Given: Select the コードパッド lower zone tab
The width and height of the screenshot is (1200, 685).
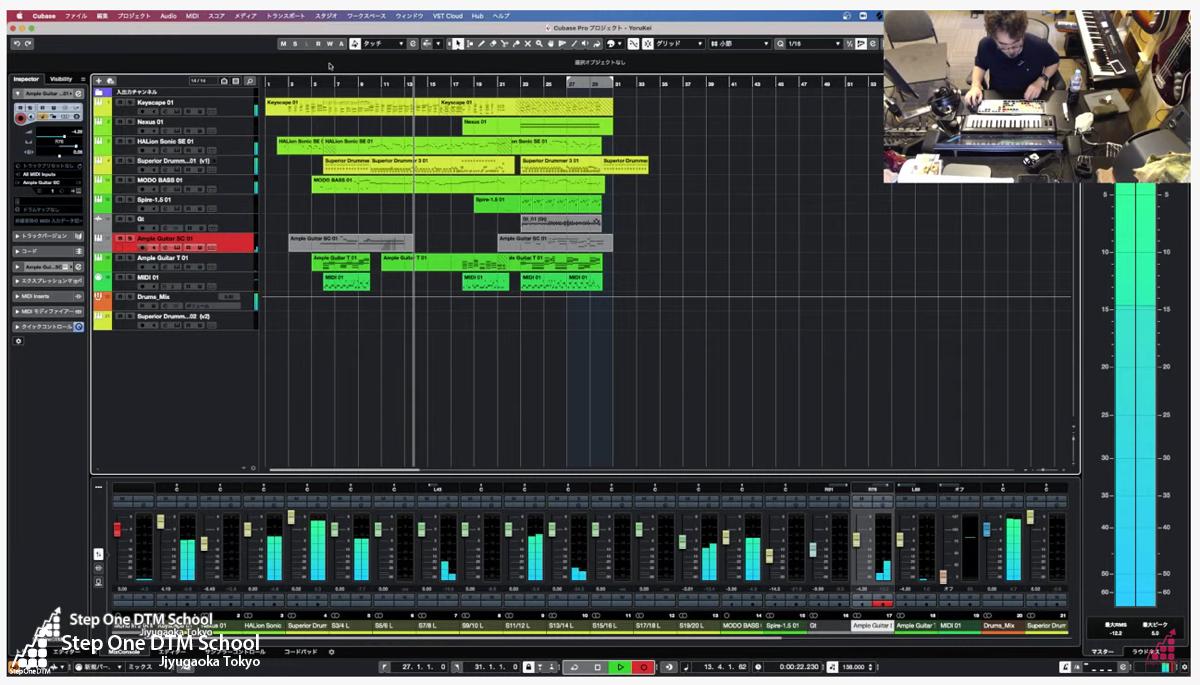Looking at the screenshot, I should coord(301,651).
